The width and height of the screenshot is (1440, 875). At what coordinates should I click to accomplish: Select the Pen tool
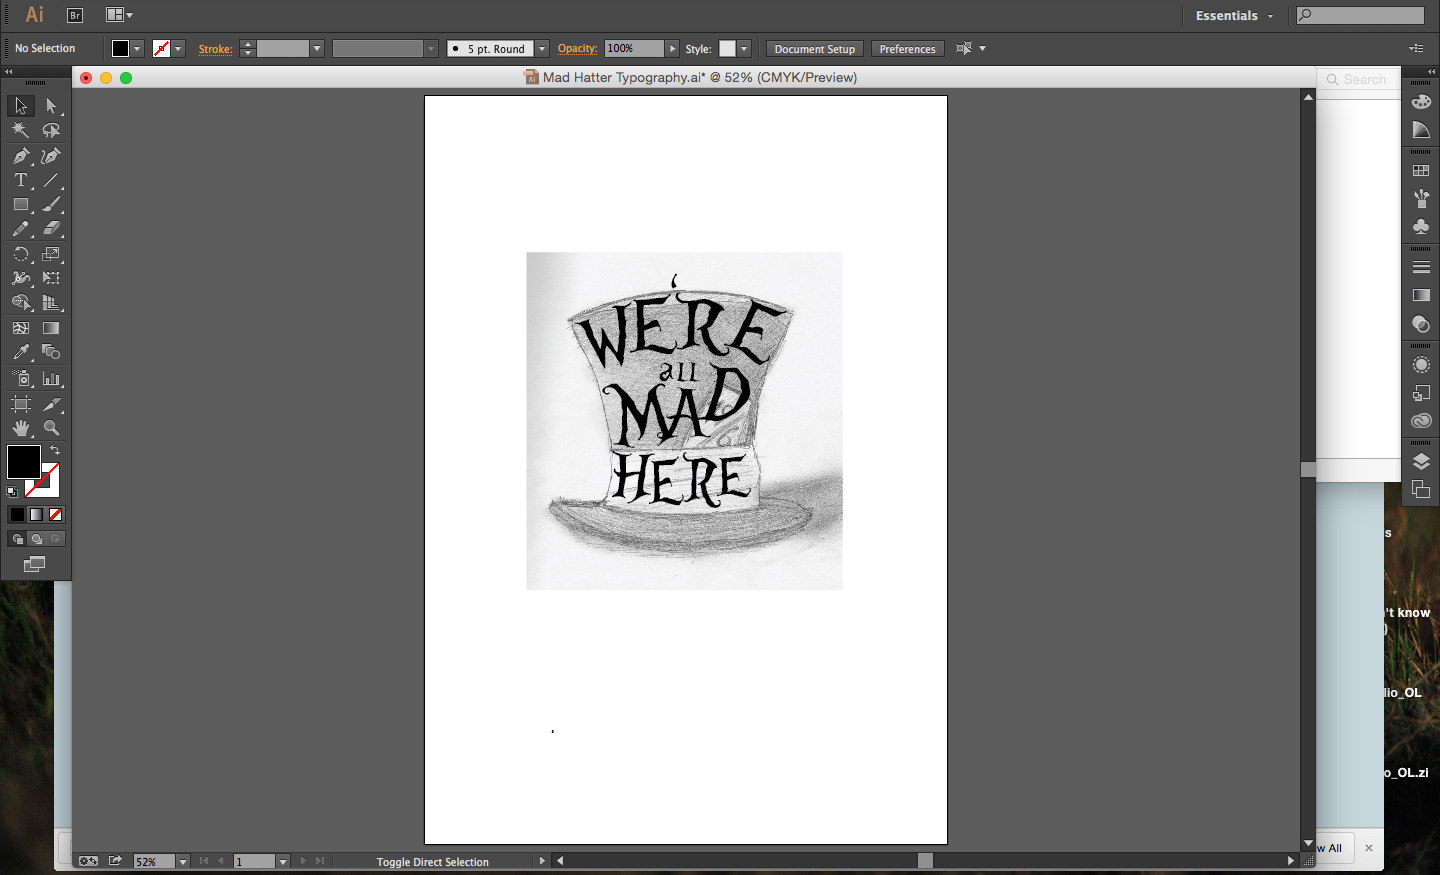(x=21, y=156)
